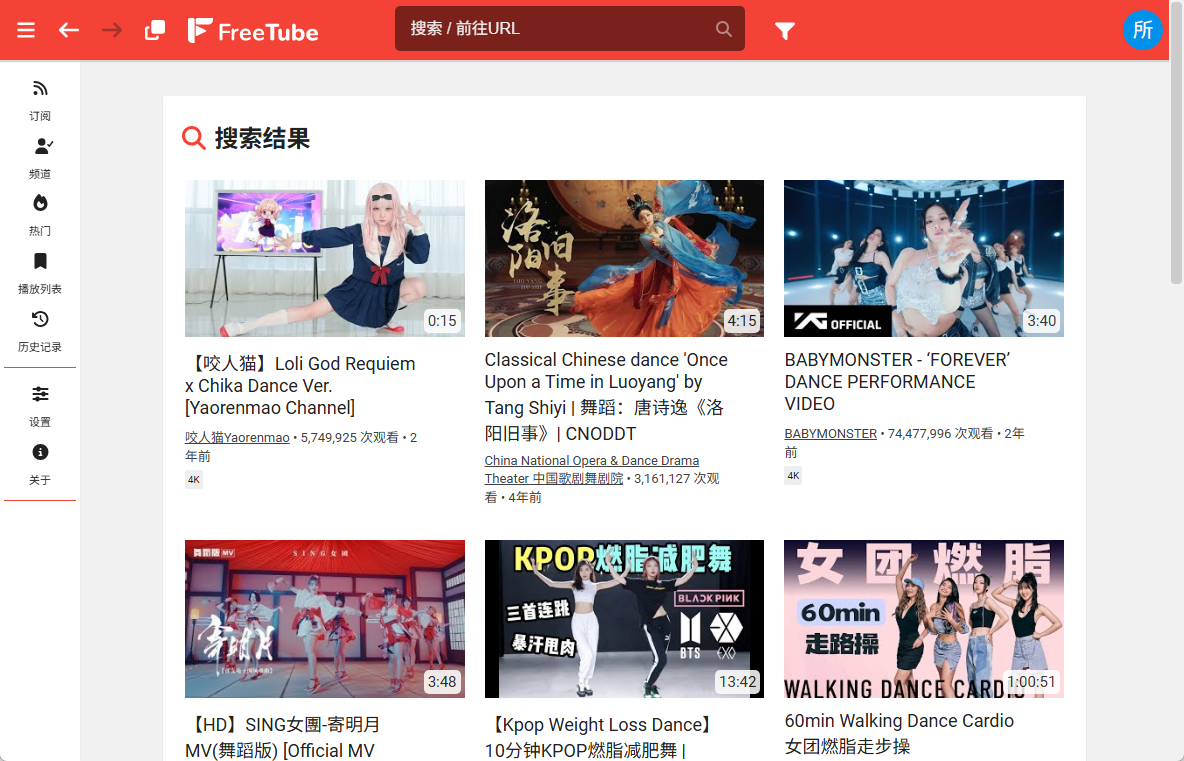Open Channels (频道) in sidebar
This screenshot has width=1184, height=761.
click(40, 159)
